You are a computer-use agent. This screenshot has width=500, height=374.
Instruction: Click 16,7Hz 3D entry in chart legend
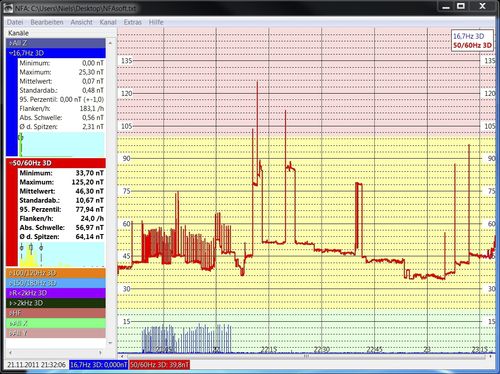point(468,36)
